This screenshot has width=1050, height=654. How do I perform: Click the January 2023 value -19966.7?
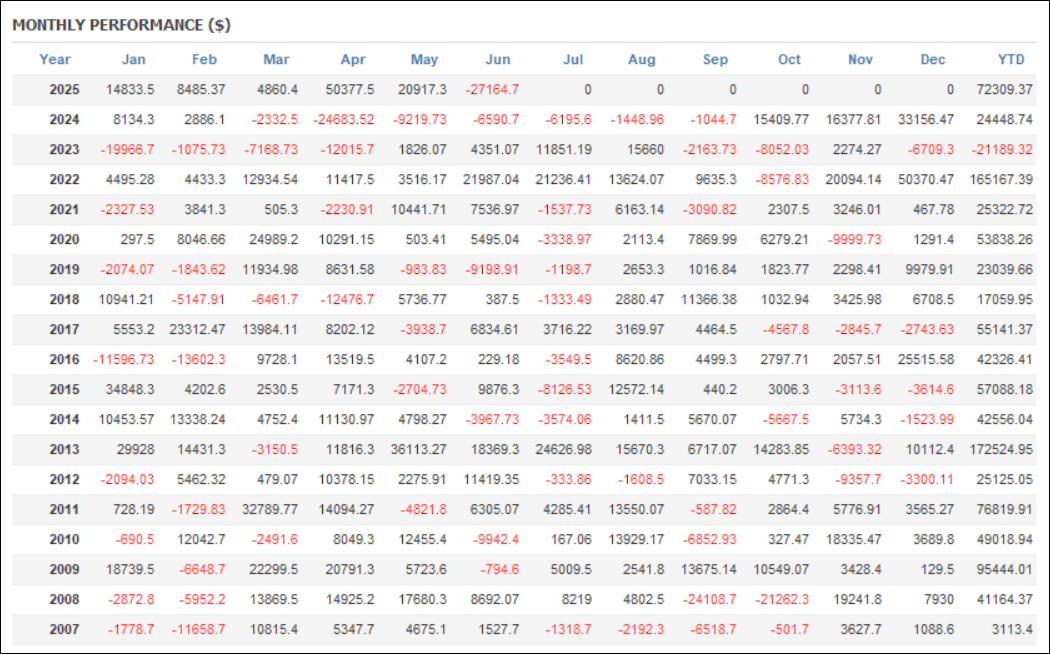click(127, 149)
